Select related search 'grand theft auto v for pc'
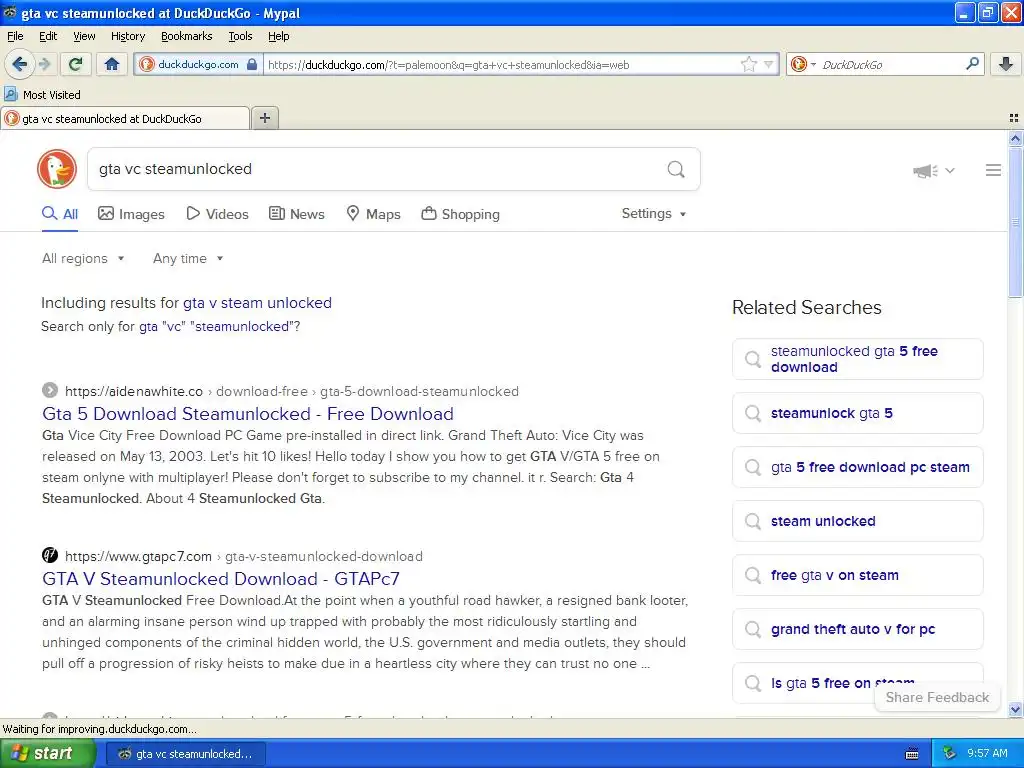 pos(857,630)
